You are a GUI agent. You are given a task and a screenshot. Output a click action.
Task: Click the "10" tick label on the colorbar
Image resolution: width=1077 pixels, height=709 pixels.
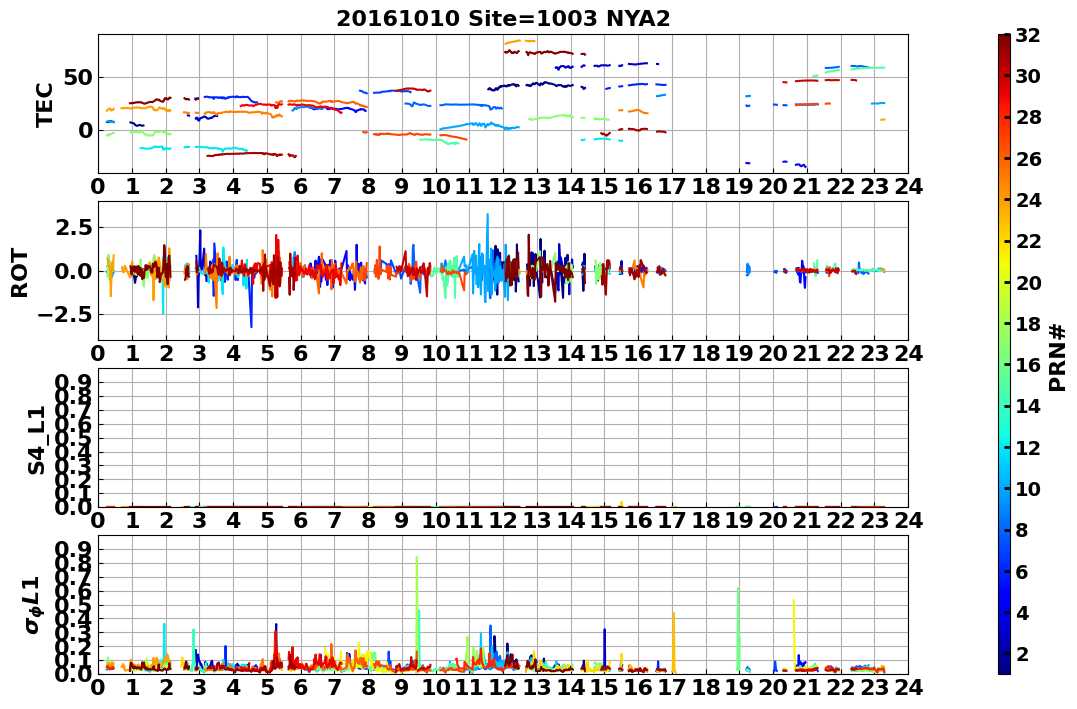click(x=1028, y=488)
